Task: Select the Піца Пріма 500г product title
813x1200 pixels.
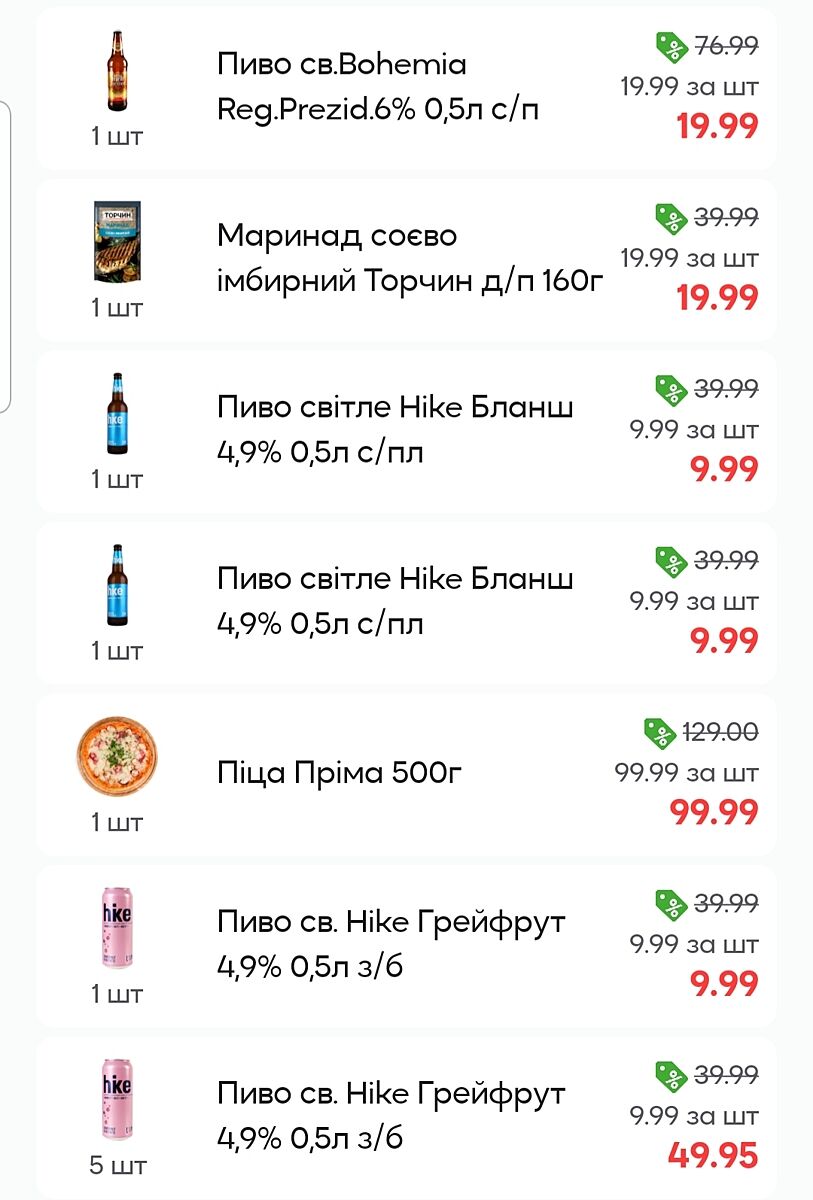Action: [340, 773]
